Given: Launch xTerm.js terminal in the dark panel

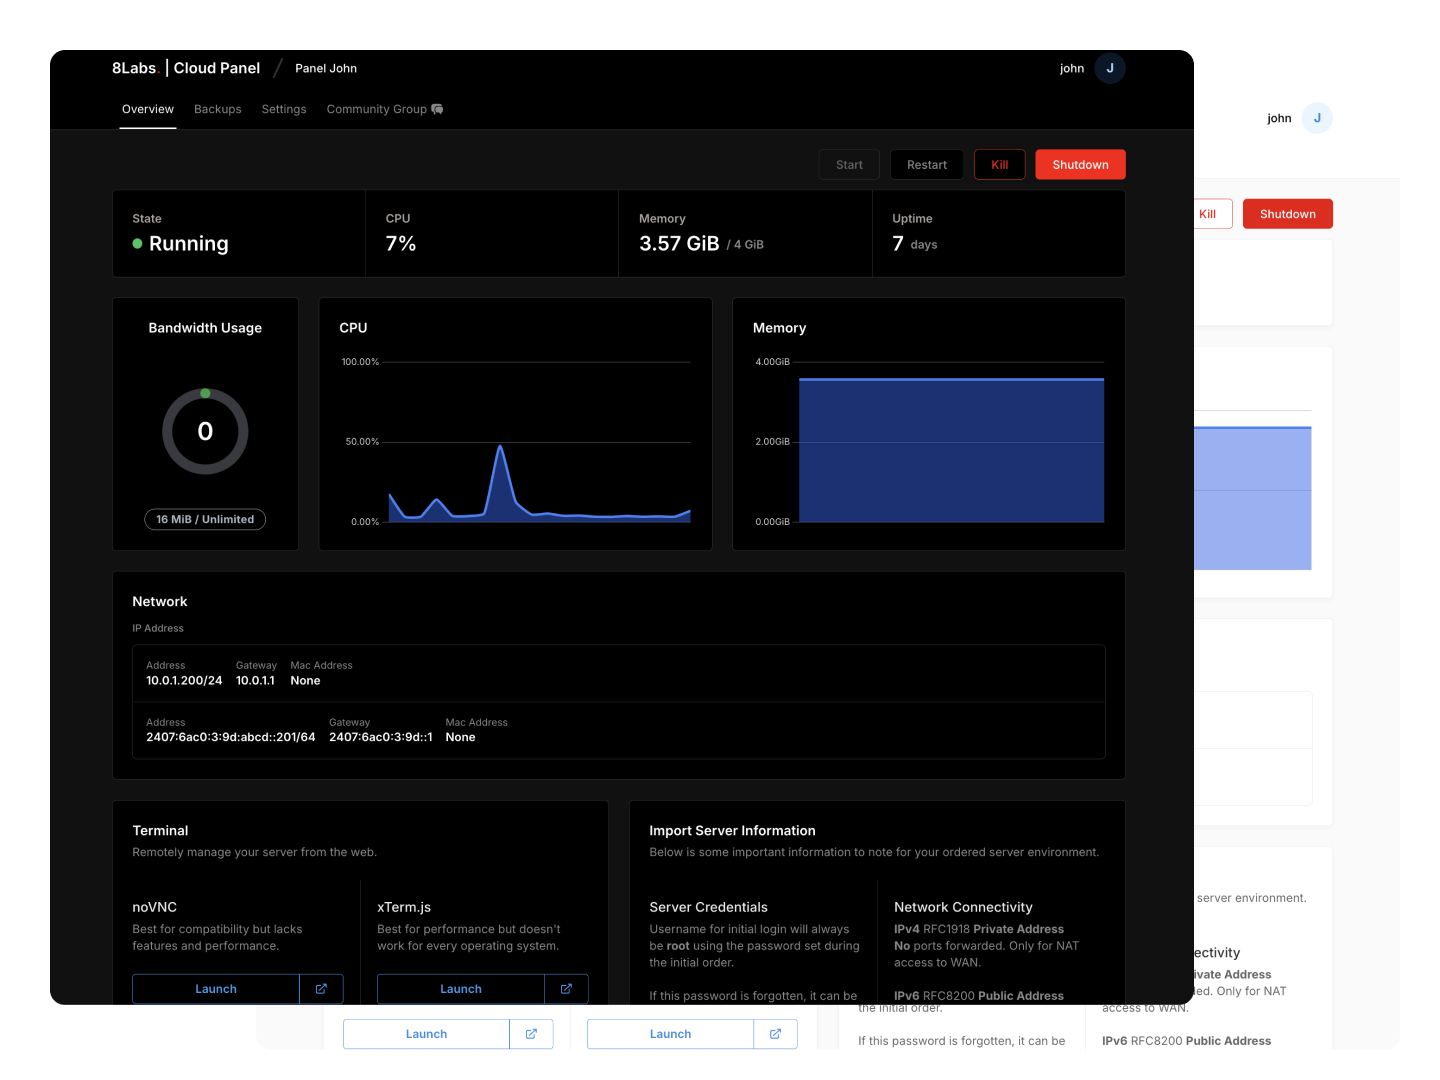Looking at the screenshot, I should [461, 989].
